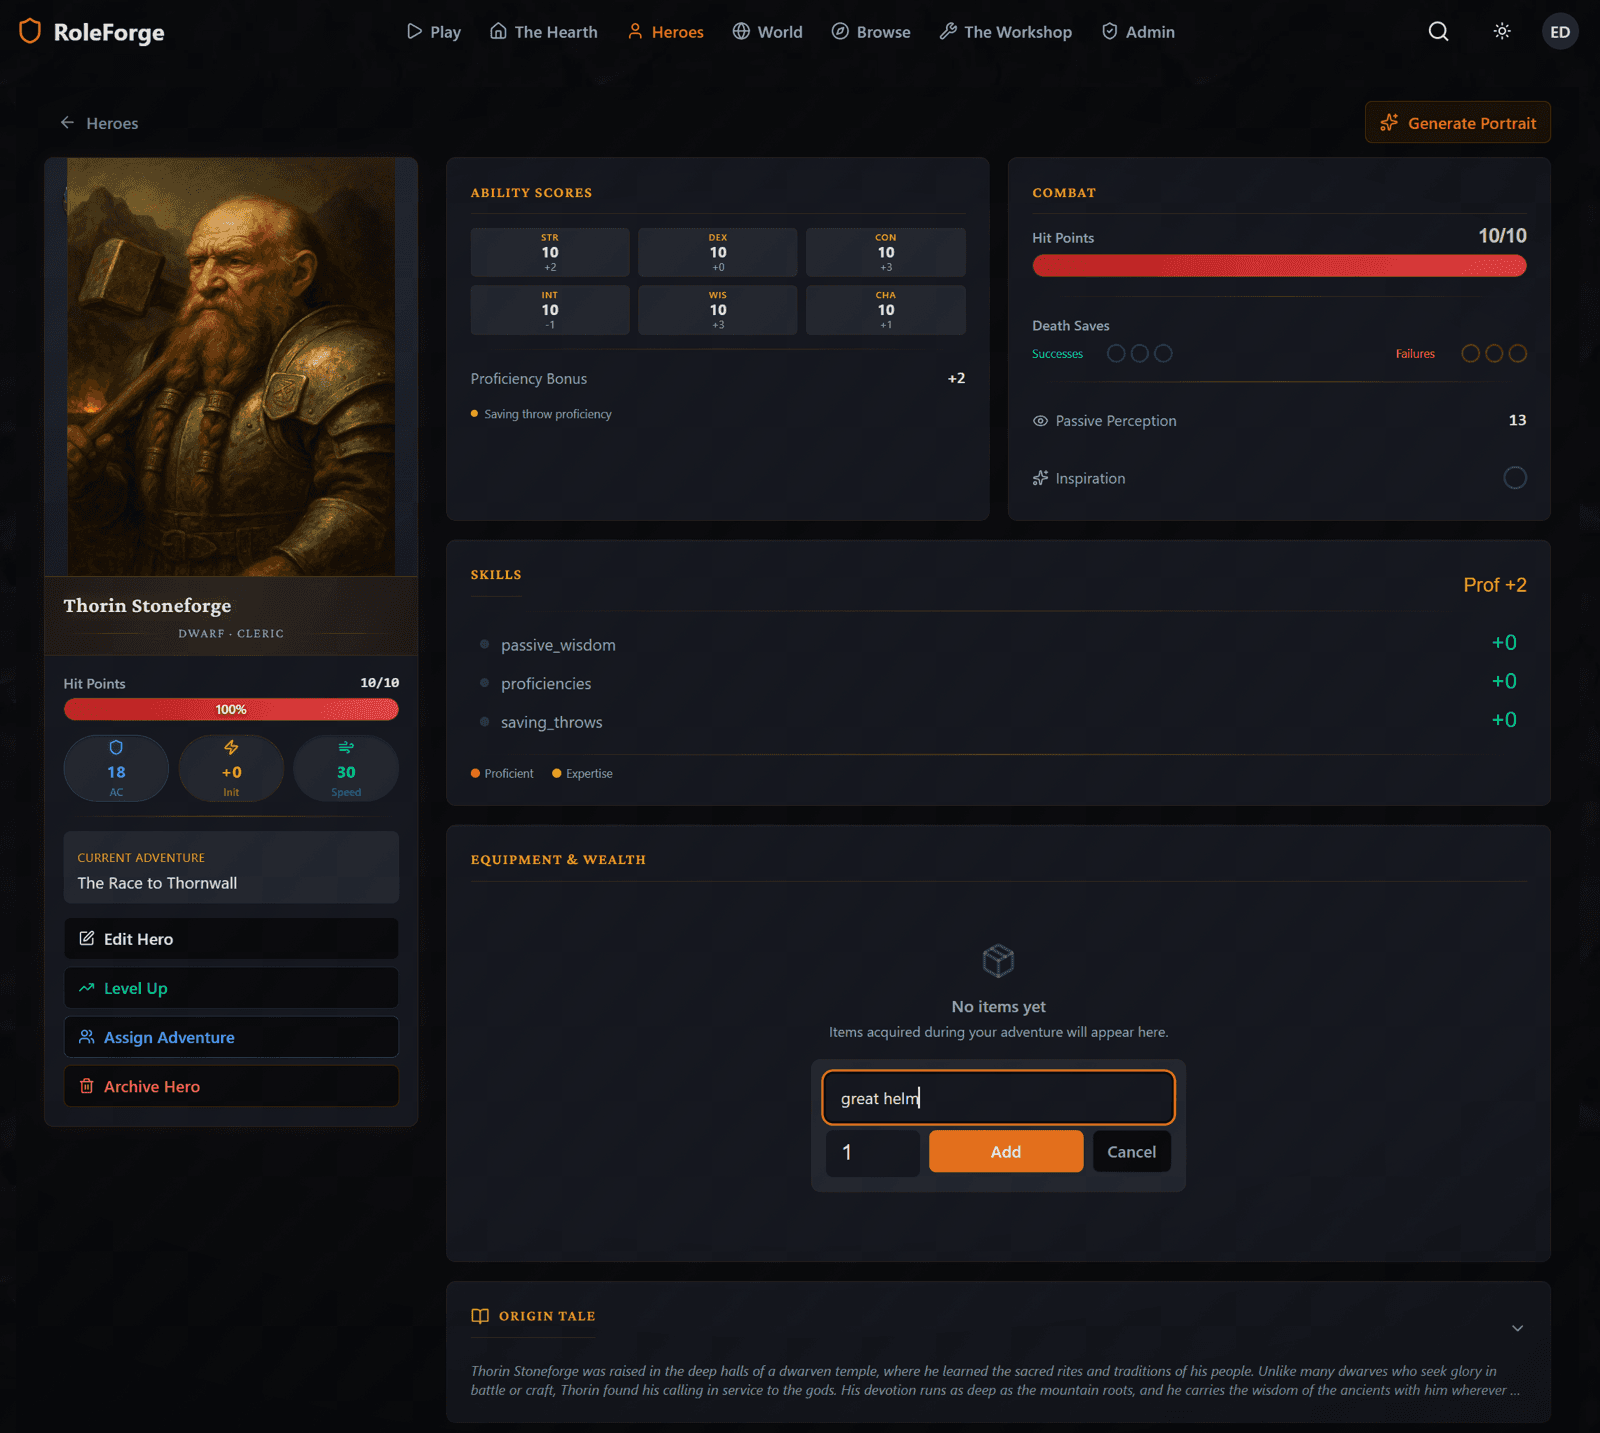Select the Play icon in navigation
Image resolution: width=1600 pixels, height=1433 pixels.
tap(414, 31)
